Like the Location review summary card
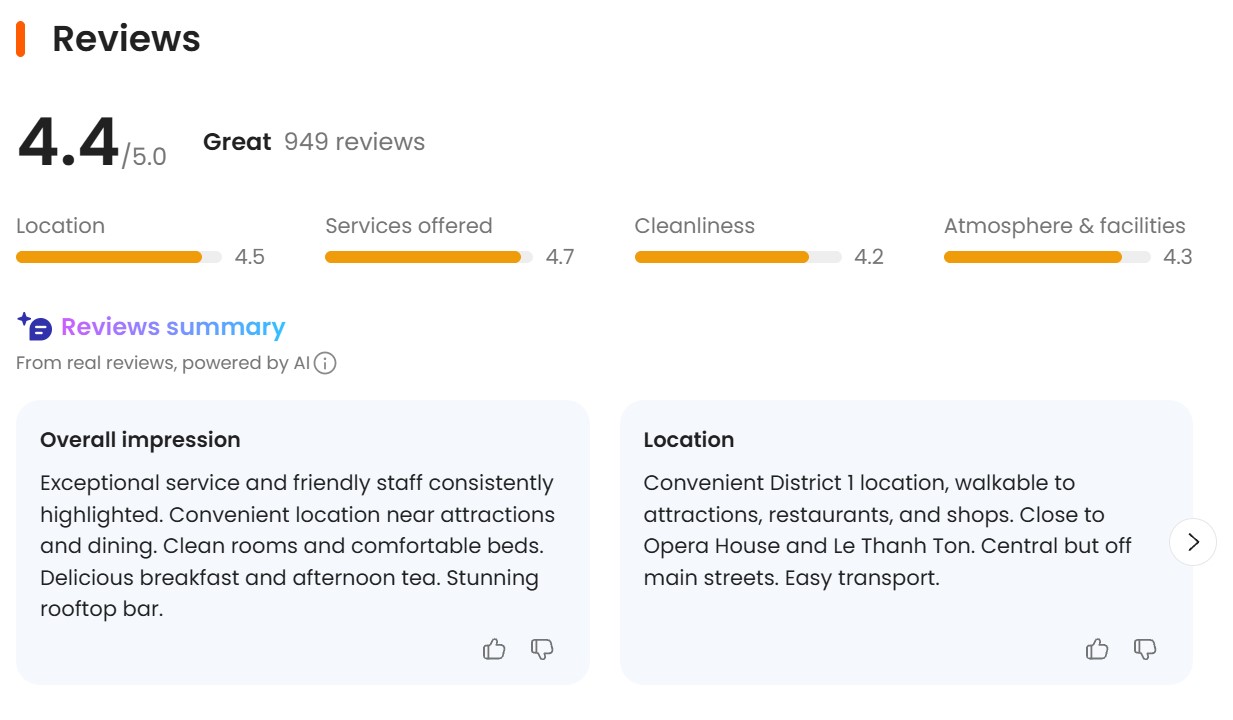This screenshot has width=1233, height=720. [x=1097, y=649]
